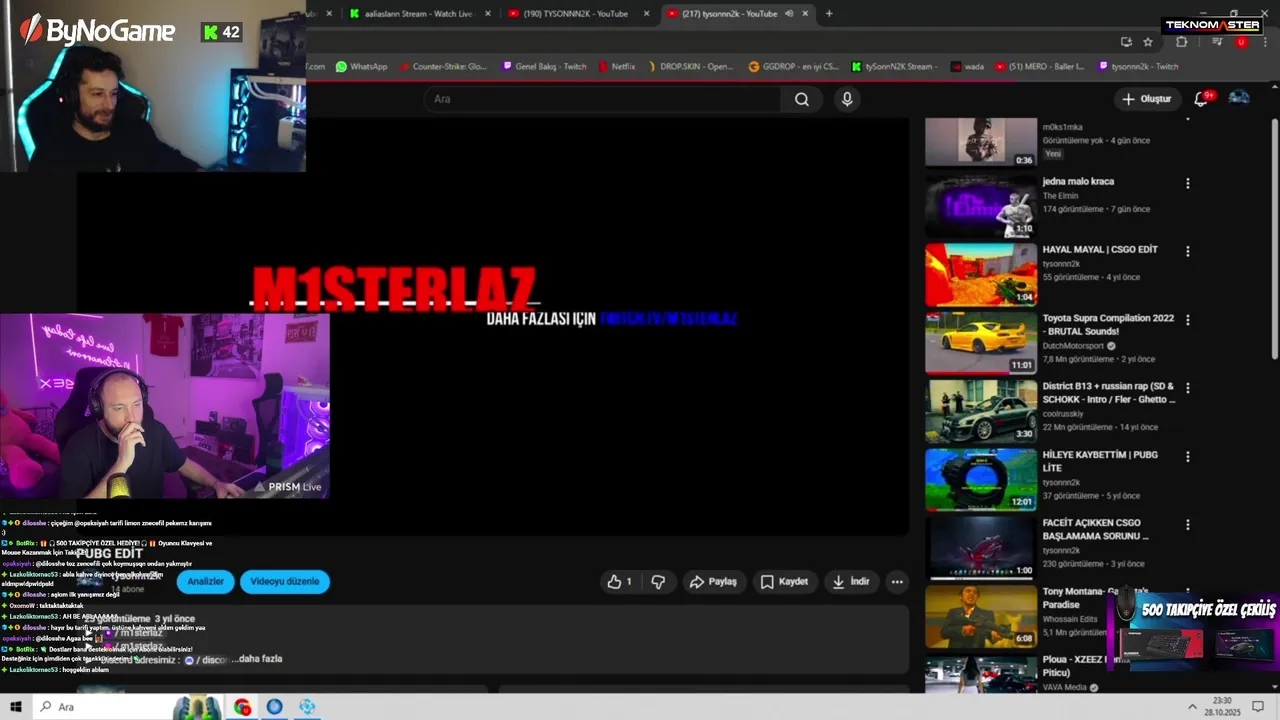This screenshot has height=720, width=1280.
Task: Open options menu for FACEİT AÇIKKEN CSGO video
Action: (1188, 524)
